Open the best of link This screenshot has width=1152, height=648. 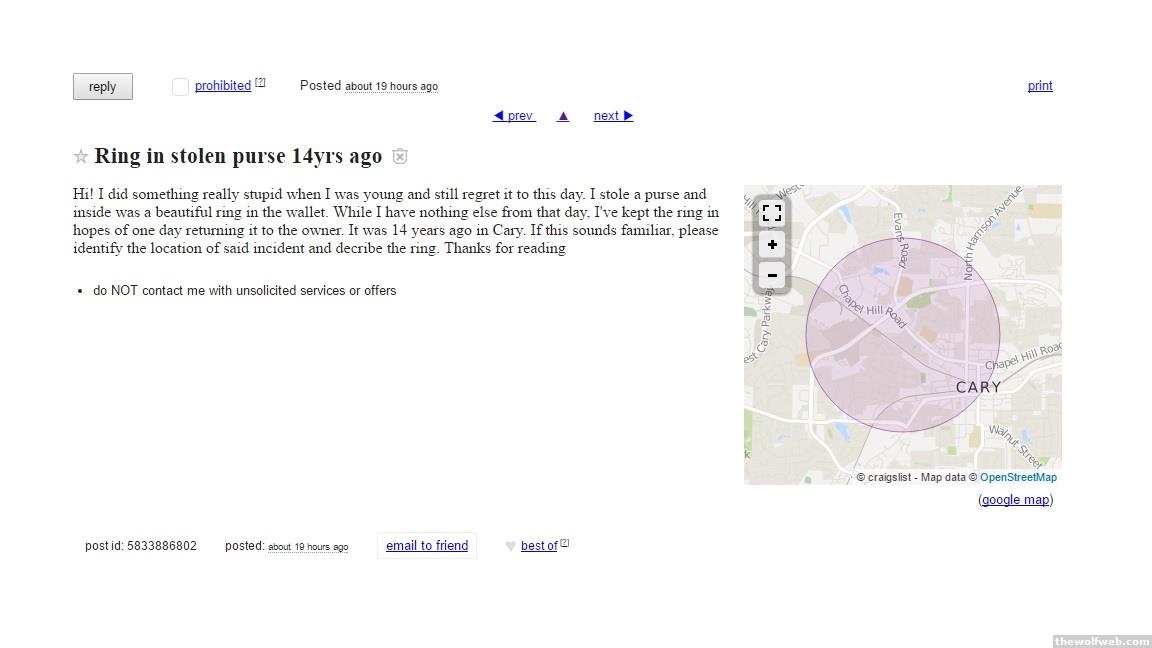tap(538, 546)
